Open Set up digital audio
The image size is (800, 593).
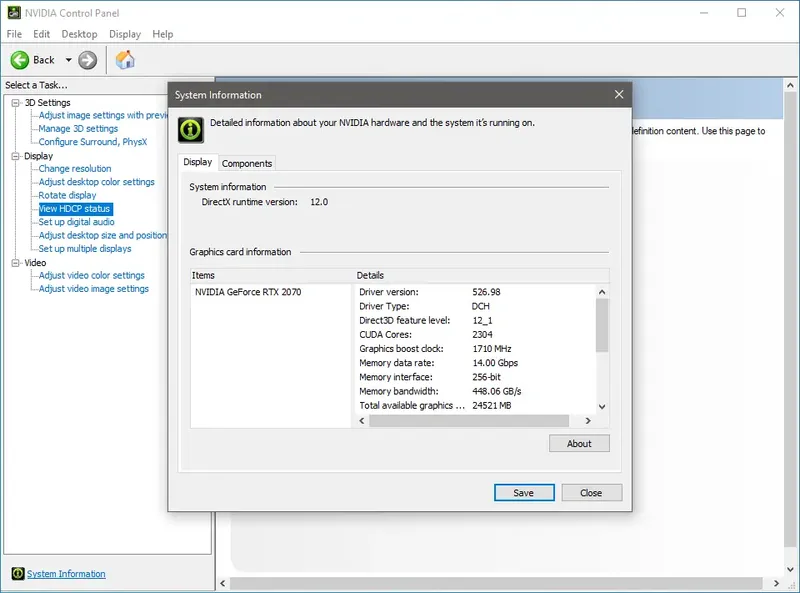pyautogui.click(x=77, y=222)
